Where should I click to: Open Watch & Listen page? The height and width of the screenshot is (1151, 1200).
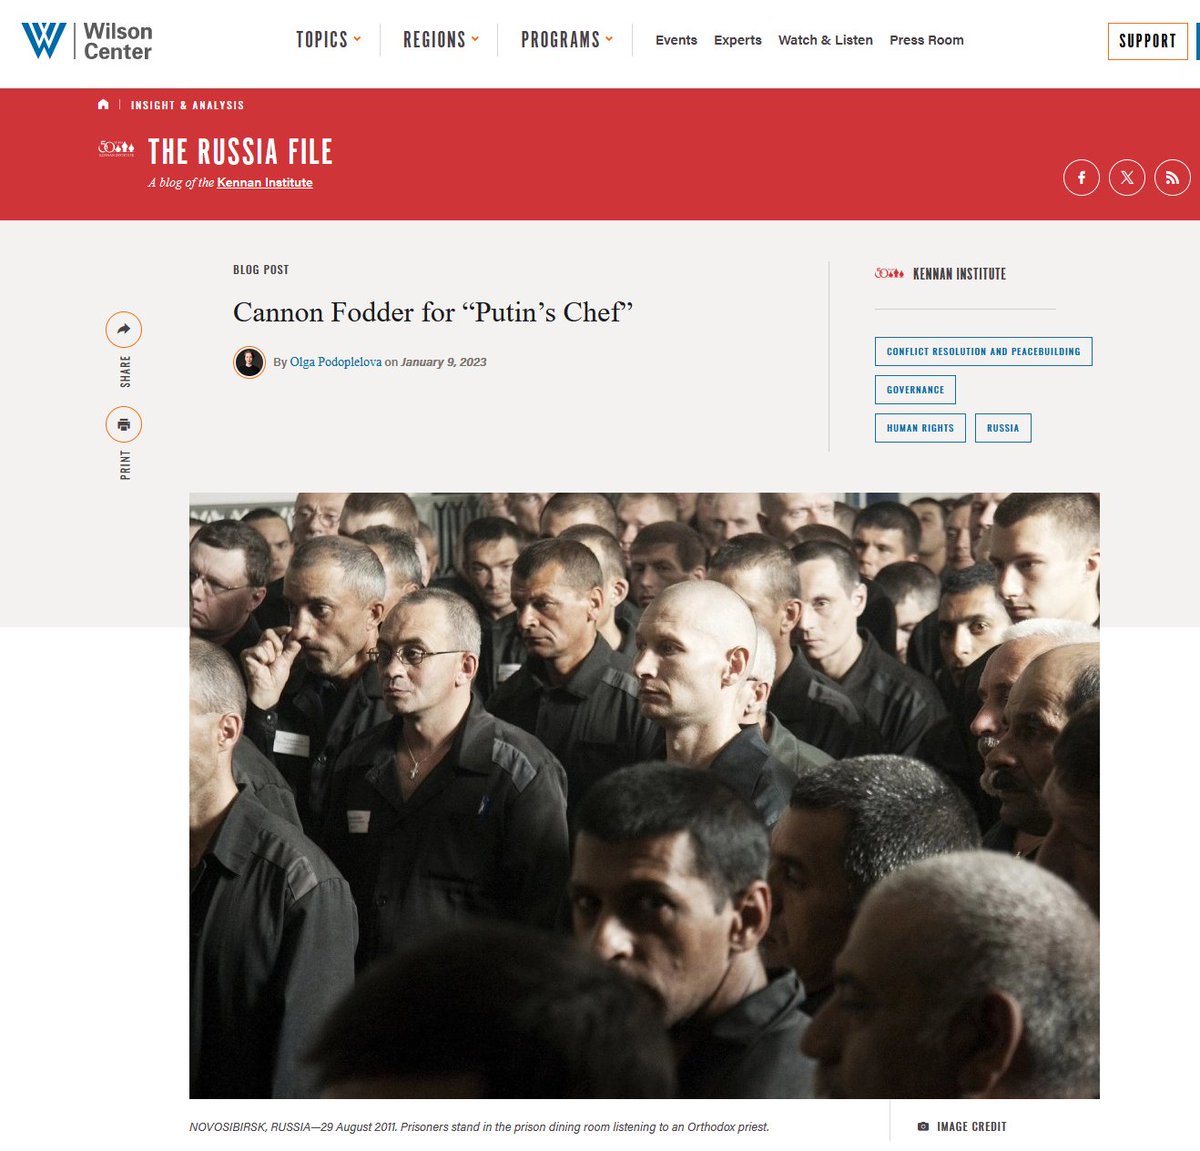825,40
